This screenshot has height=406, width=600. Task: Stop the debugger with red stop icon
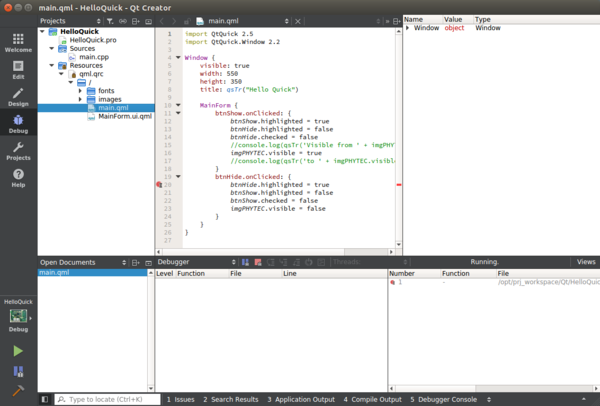[x=258, y=262]
